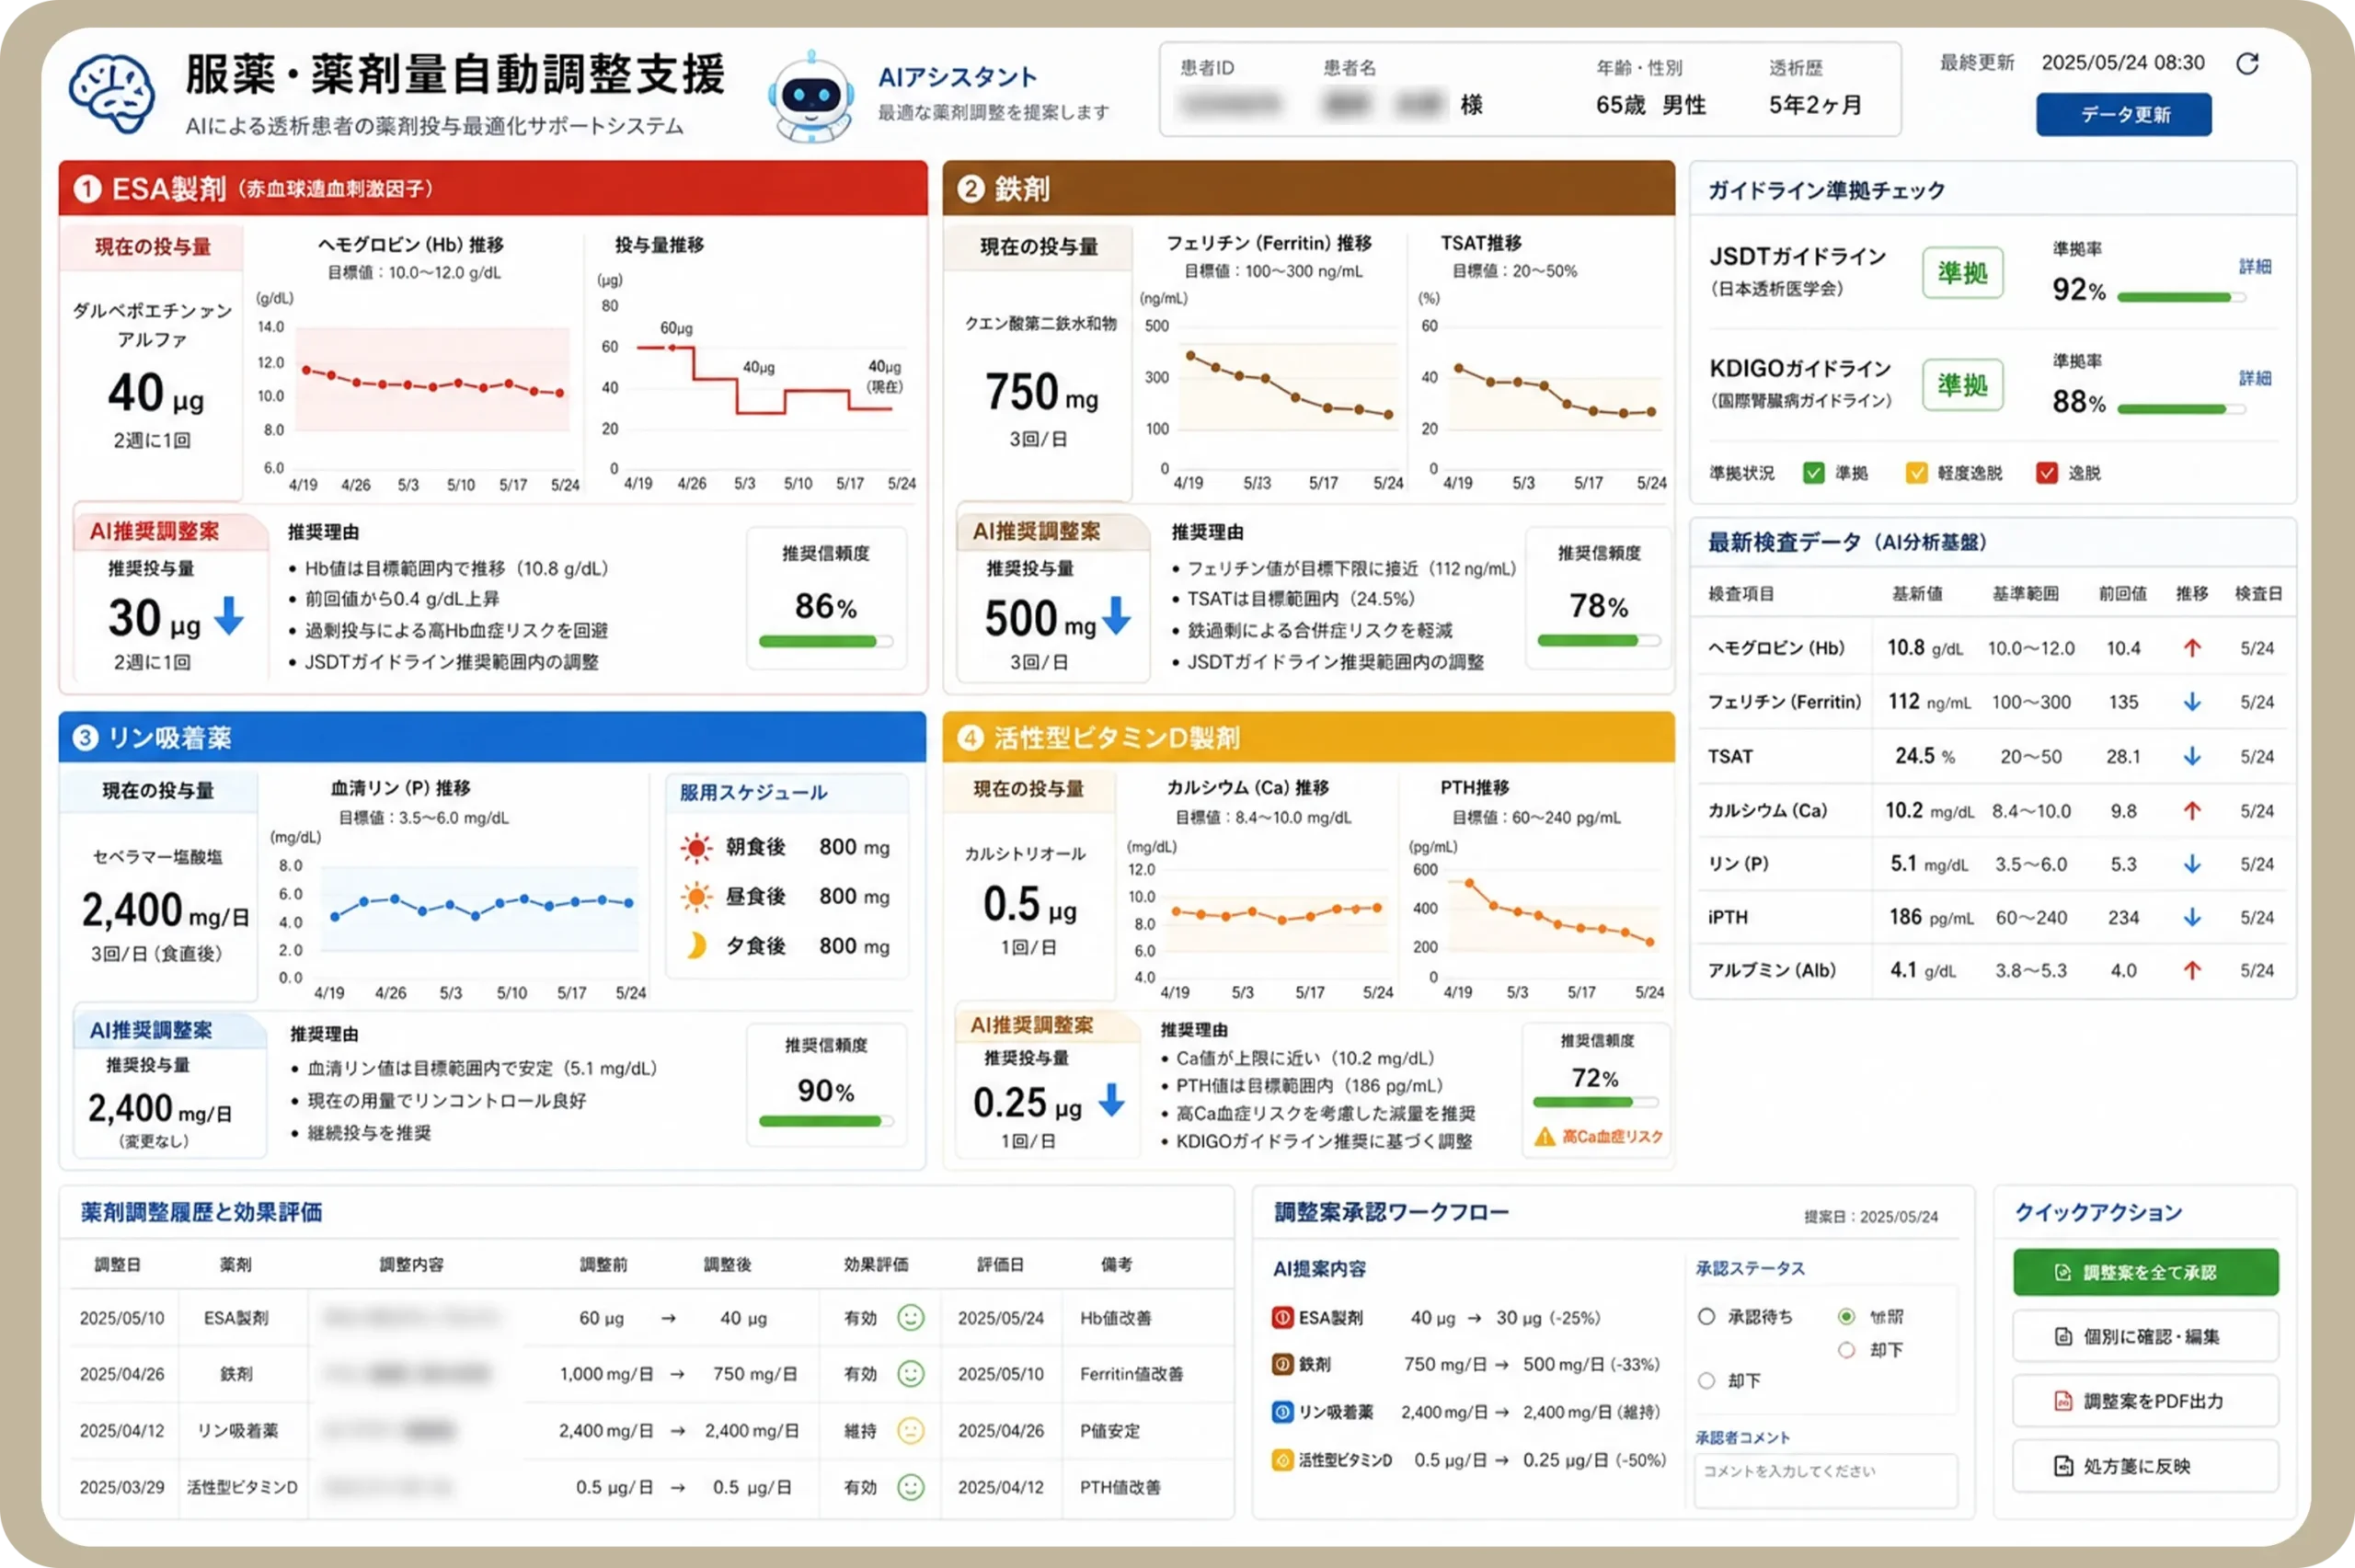Image resolution: width=2355 pixels, height=1568 pixels.
Task: Select the green selected approval radio button
Action: (x=1846, y=1317)
